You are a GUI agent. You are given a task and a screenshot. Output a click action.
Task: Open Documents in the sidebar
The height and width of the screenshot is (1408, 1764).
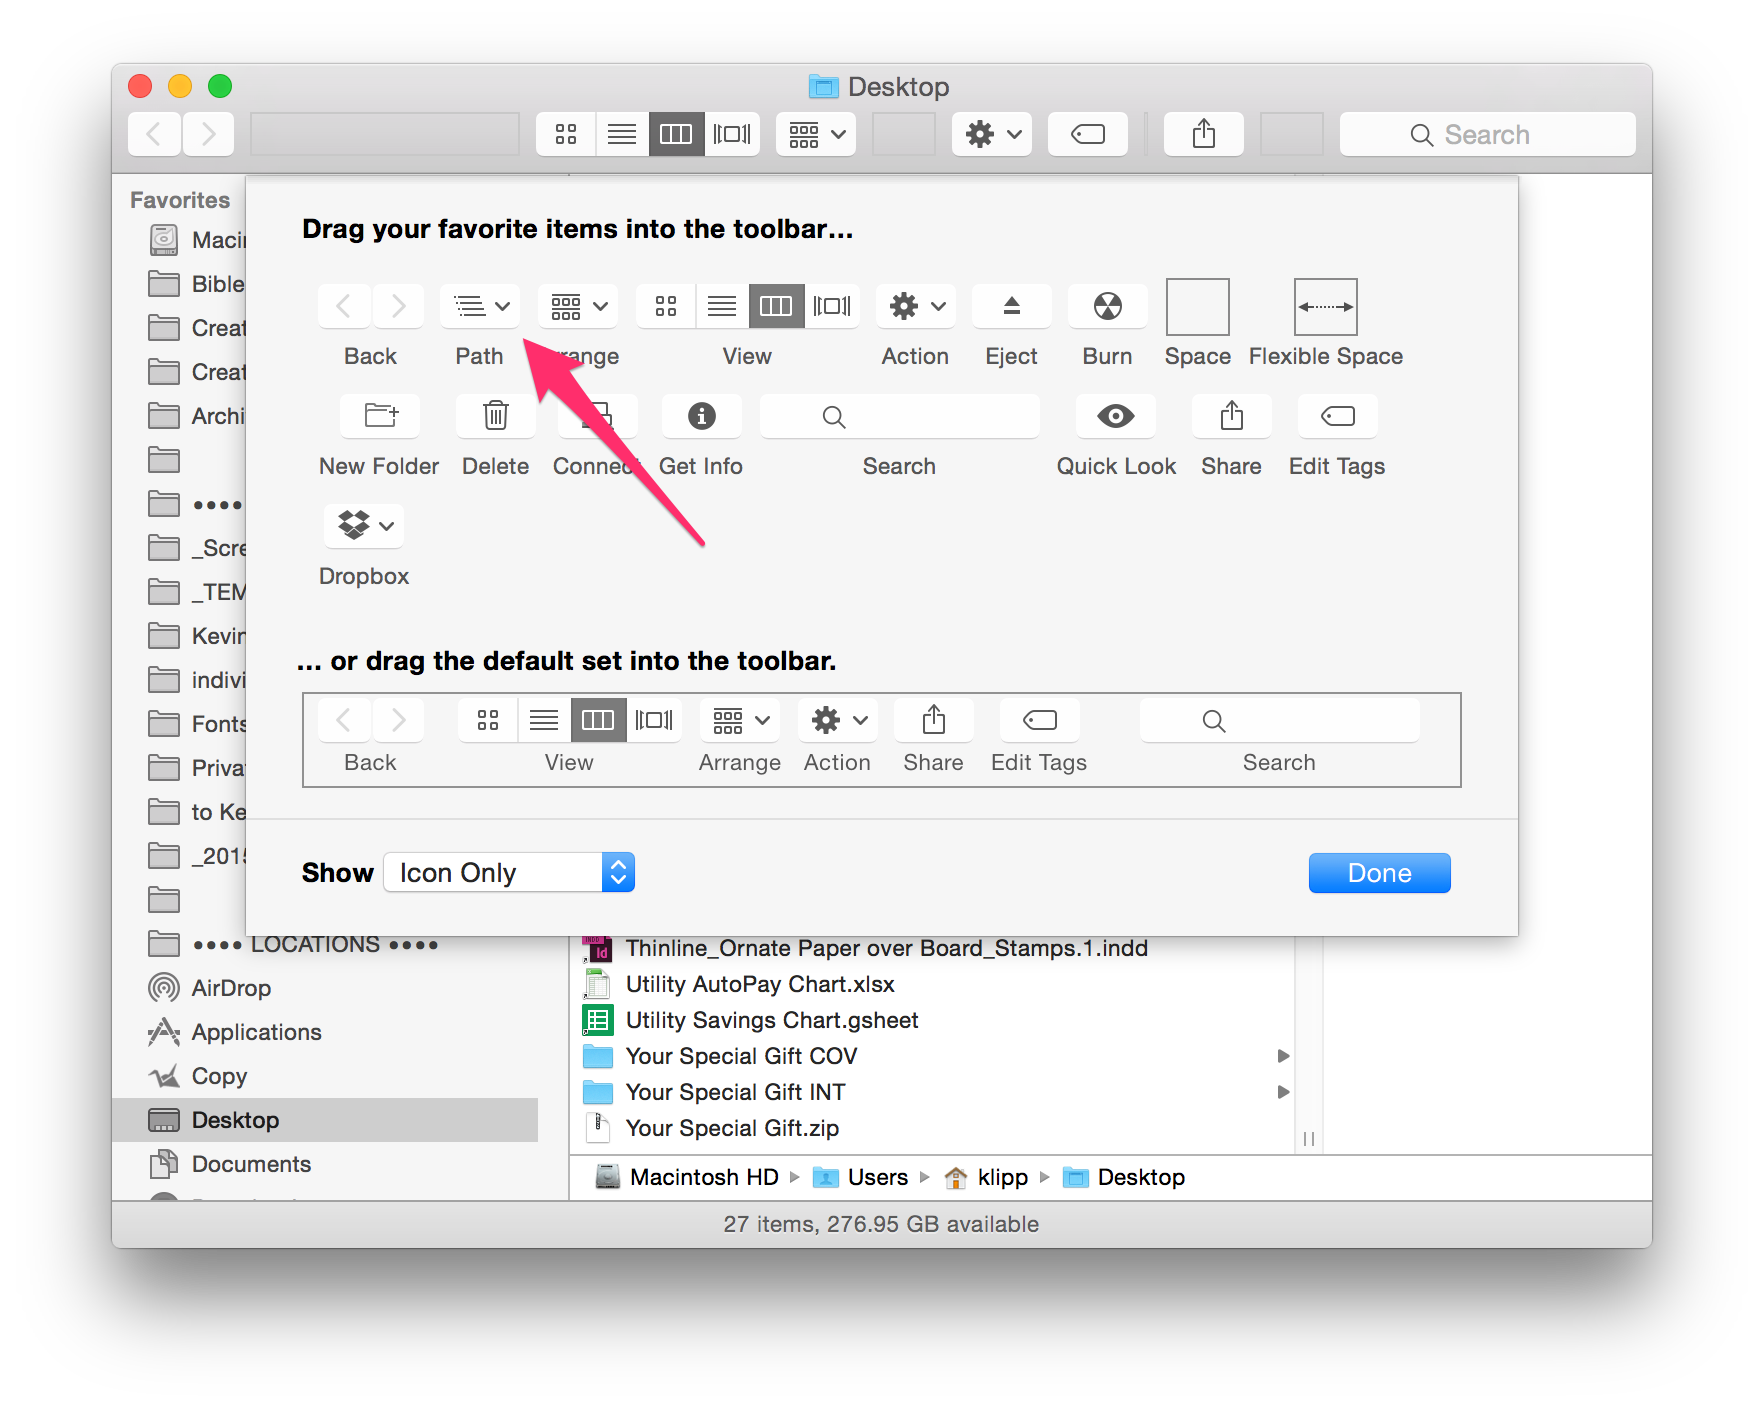(251, 1164)
